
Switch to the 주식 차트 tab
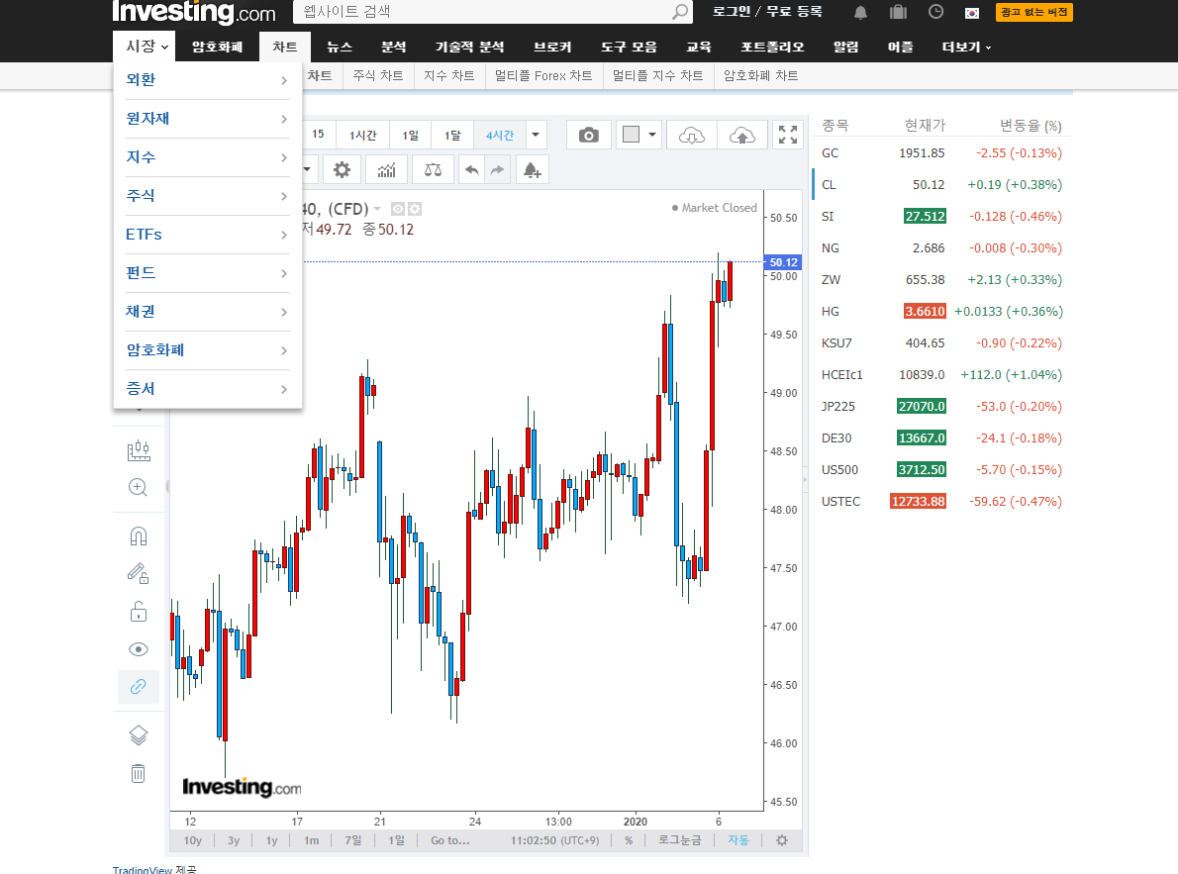(x=378, y=75)
